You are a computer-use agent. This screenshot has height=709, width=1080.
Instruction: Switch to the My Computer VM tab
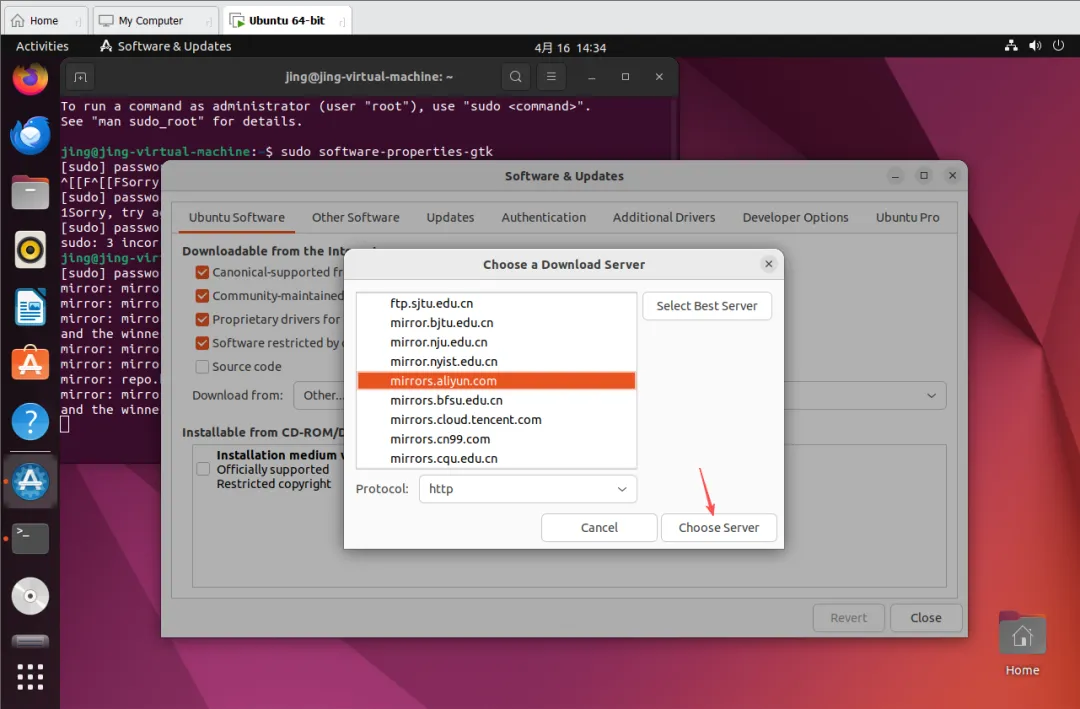tap(155, 21)
